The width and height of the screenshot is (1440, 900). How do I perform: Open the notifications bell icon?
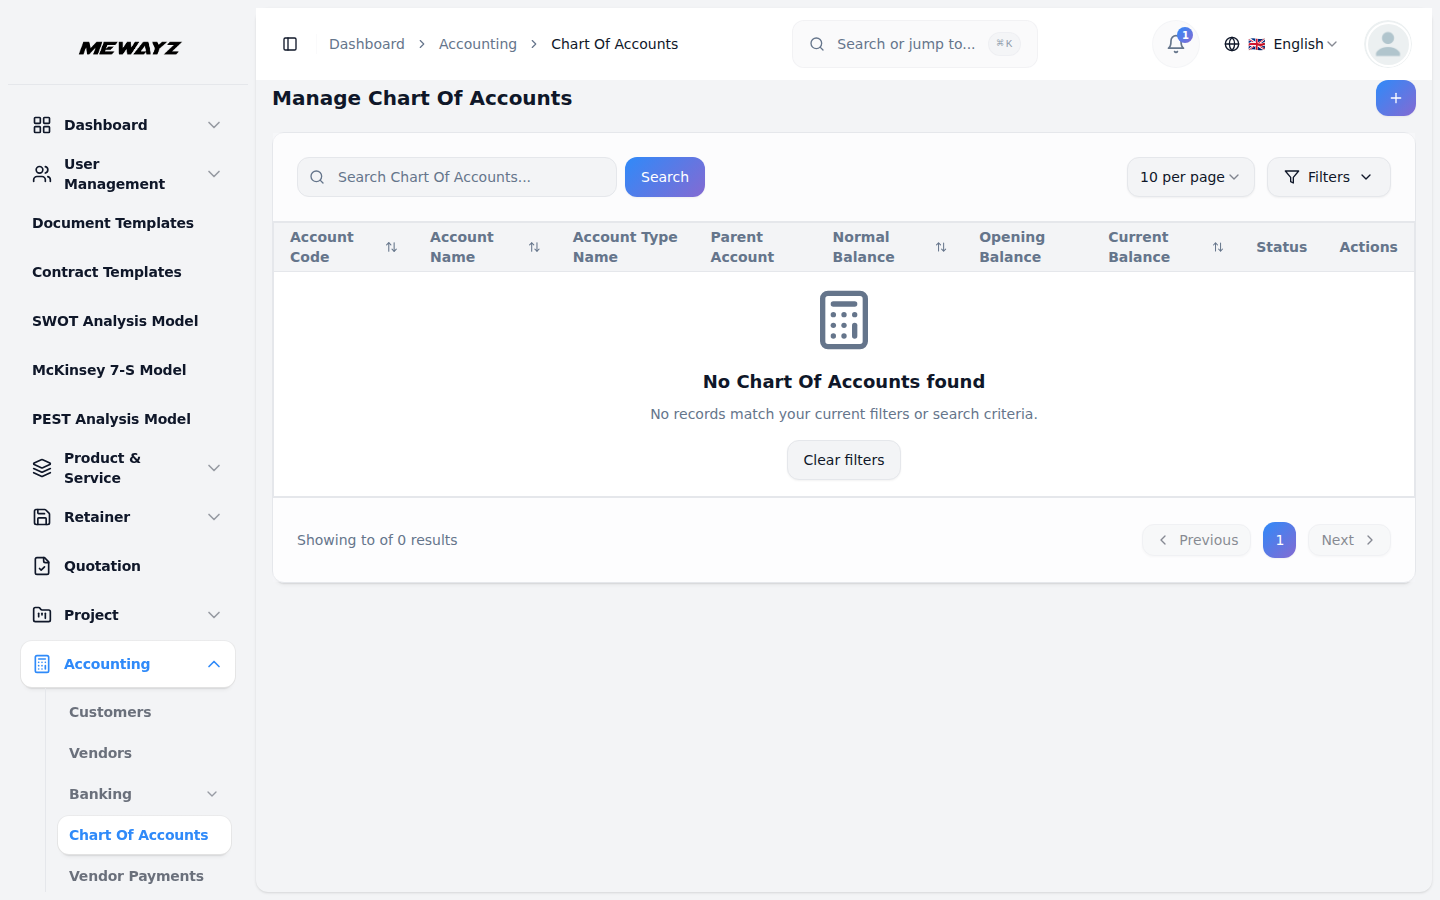(x=1174, y=45)
